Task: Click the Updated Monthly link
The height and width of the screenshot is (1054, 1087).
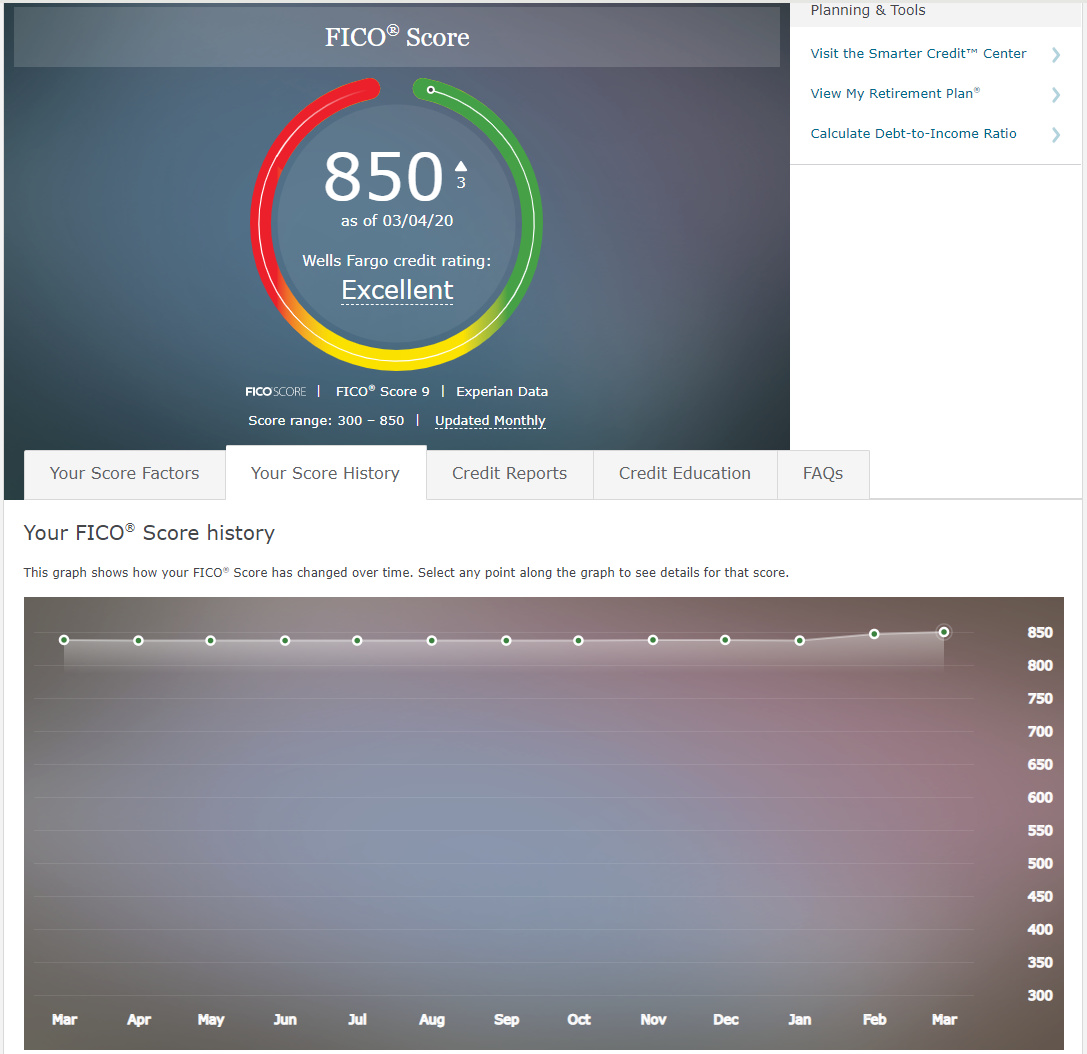Action: (x=490, y=421)
